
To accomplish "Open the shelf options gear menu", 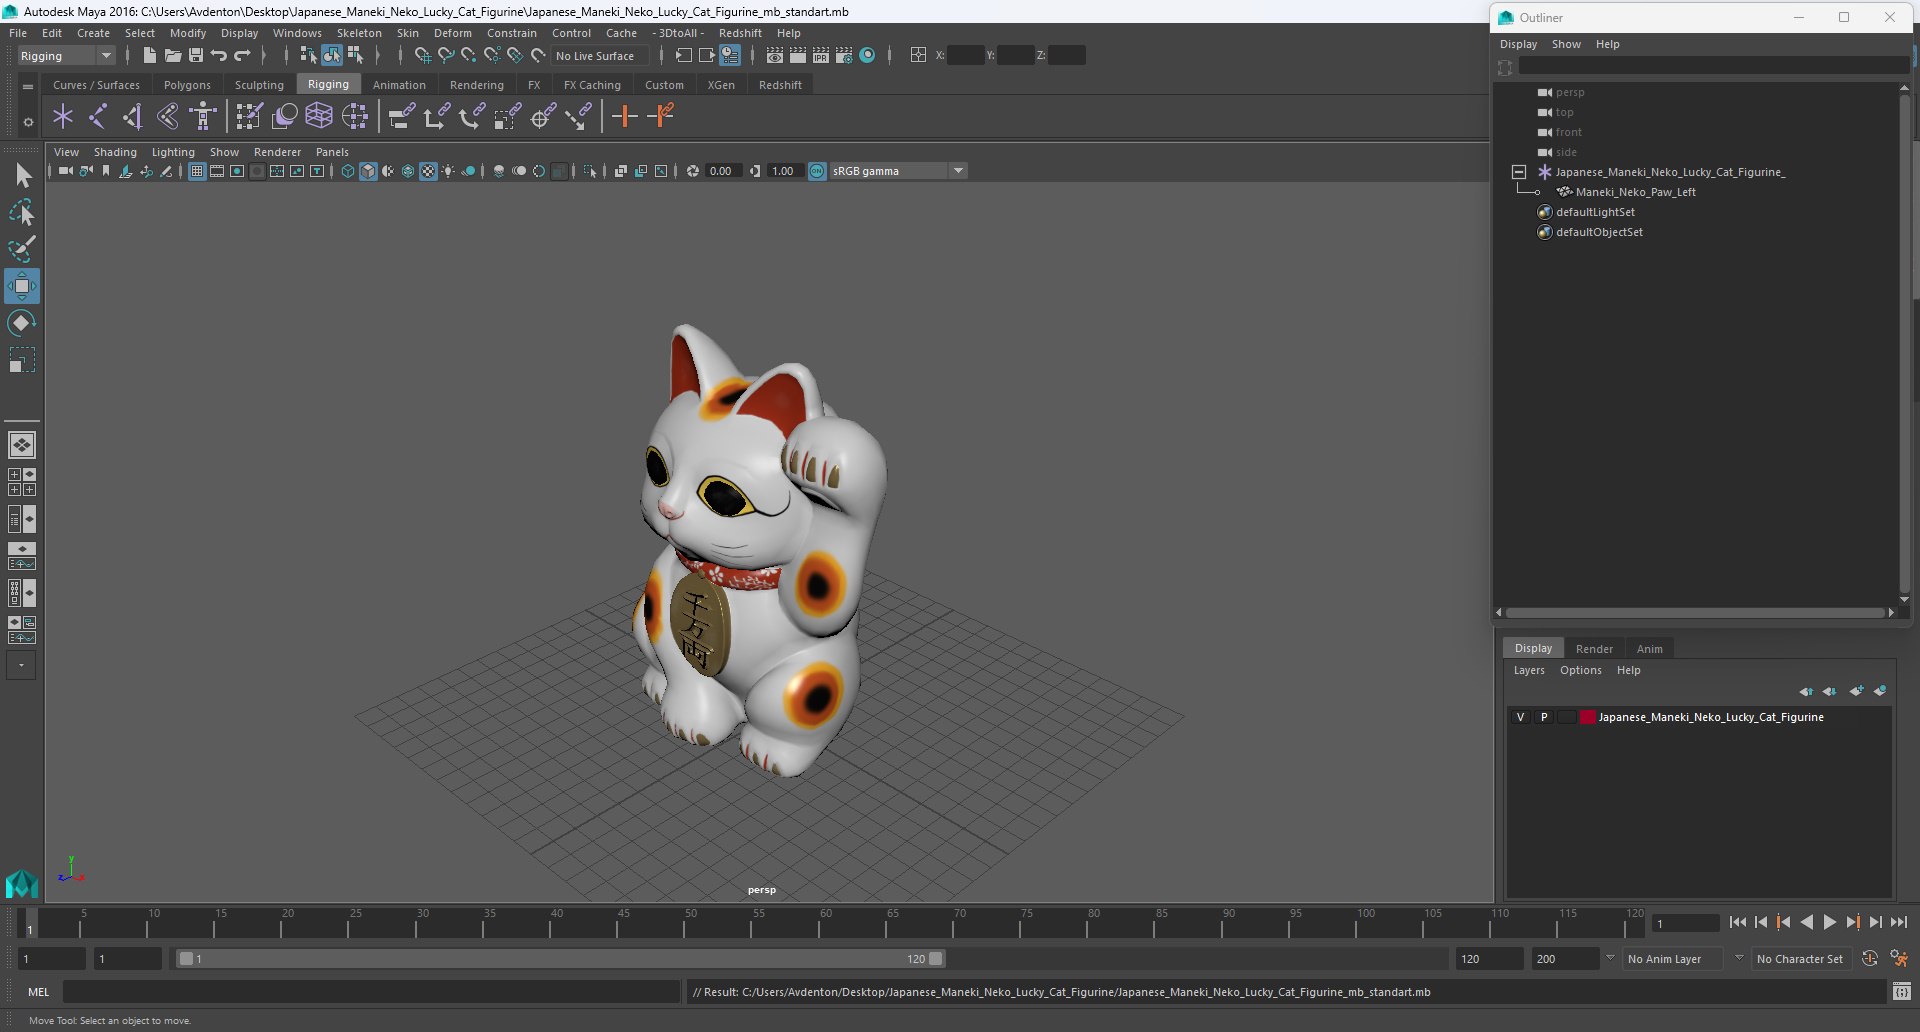I will tap(28, 122).
